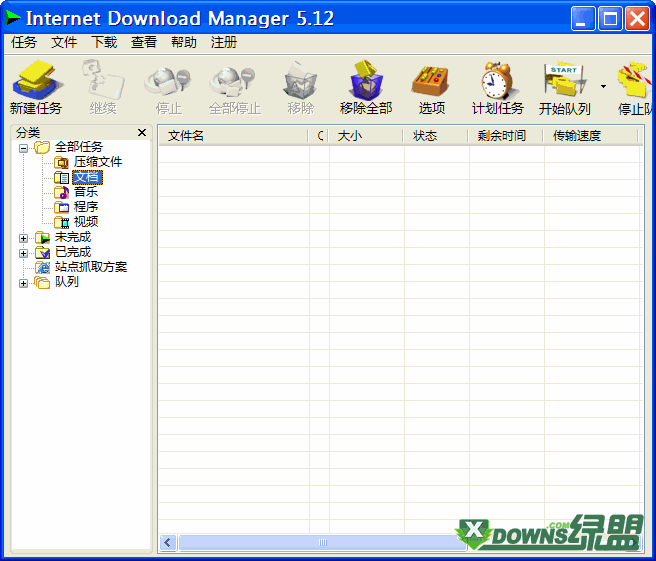The height and width of the screenshot is (561, 656).
Task: Select the 程序 category
Action: pos(86,207)
